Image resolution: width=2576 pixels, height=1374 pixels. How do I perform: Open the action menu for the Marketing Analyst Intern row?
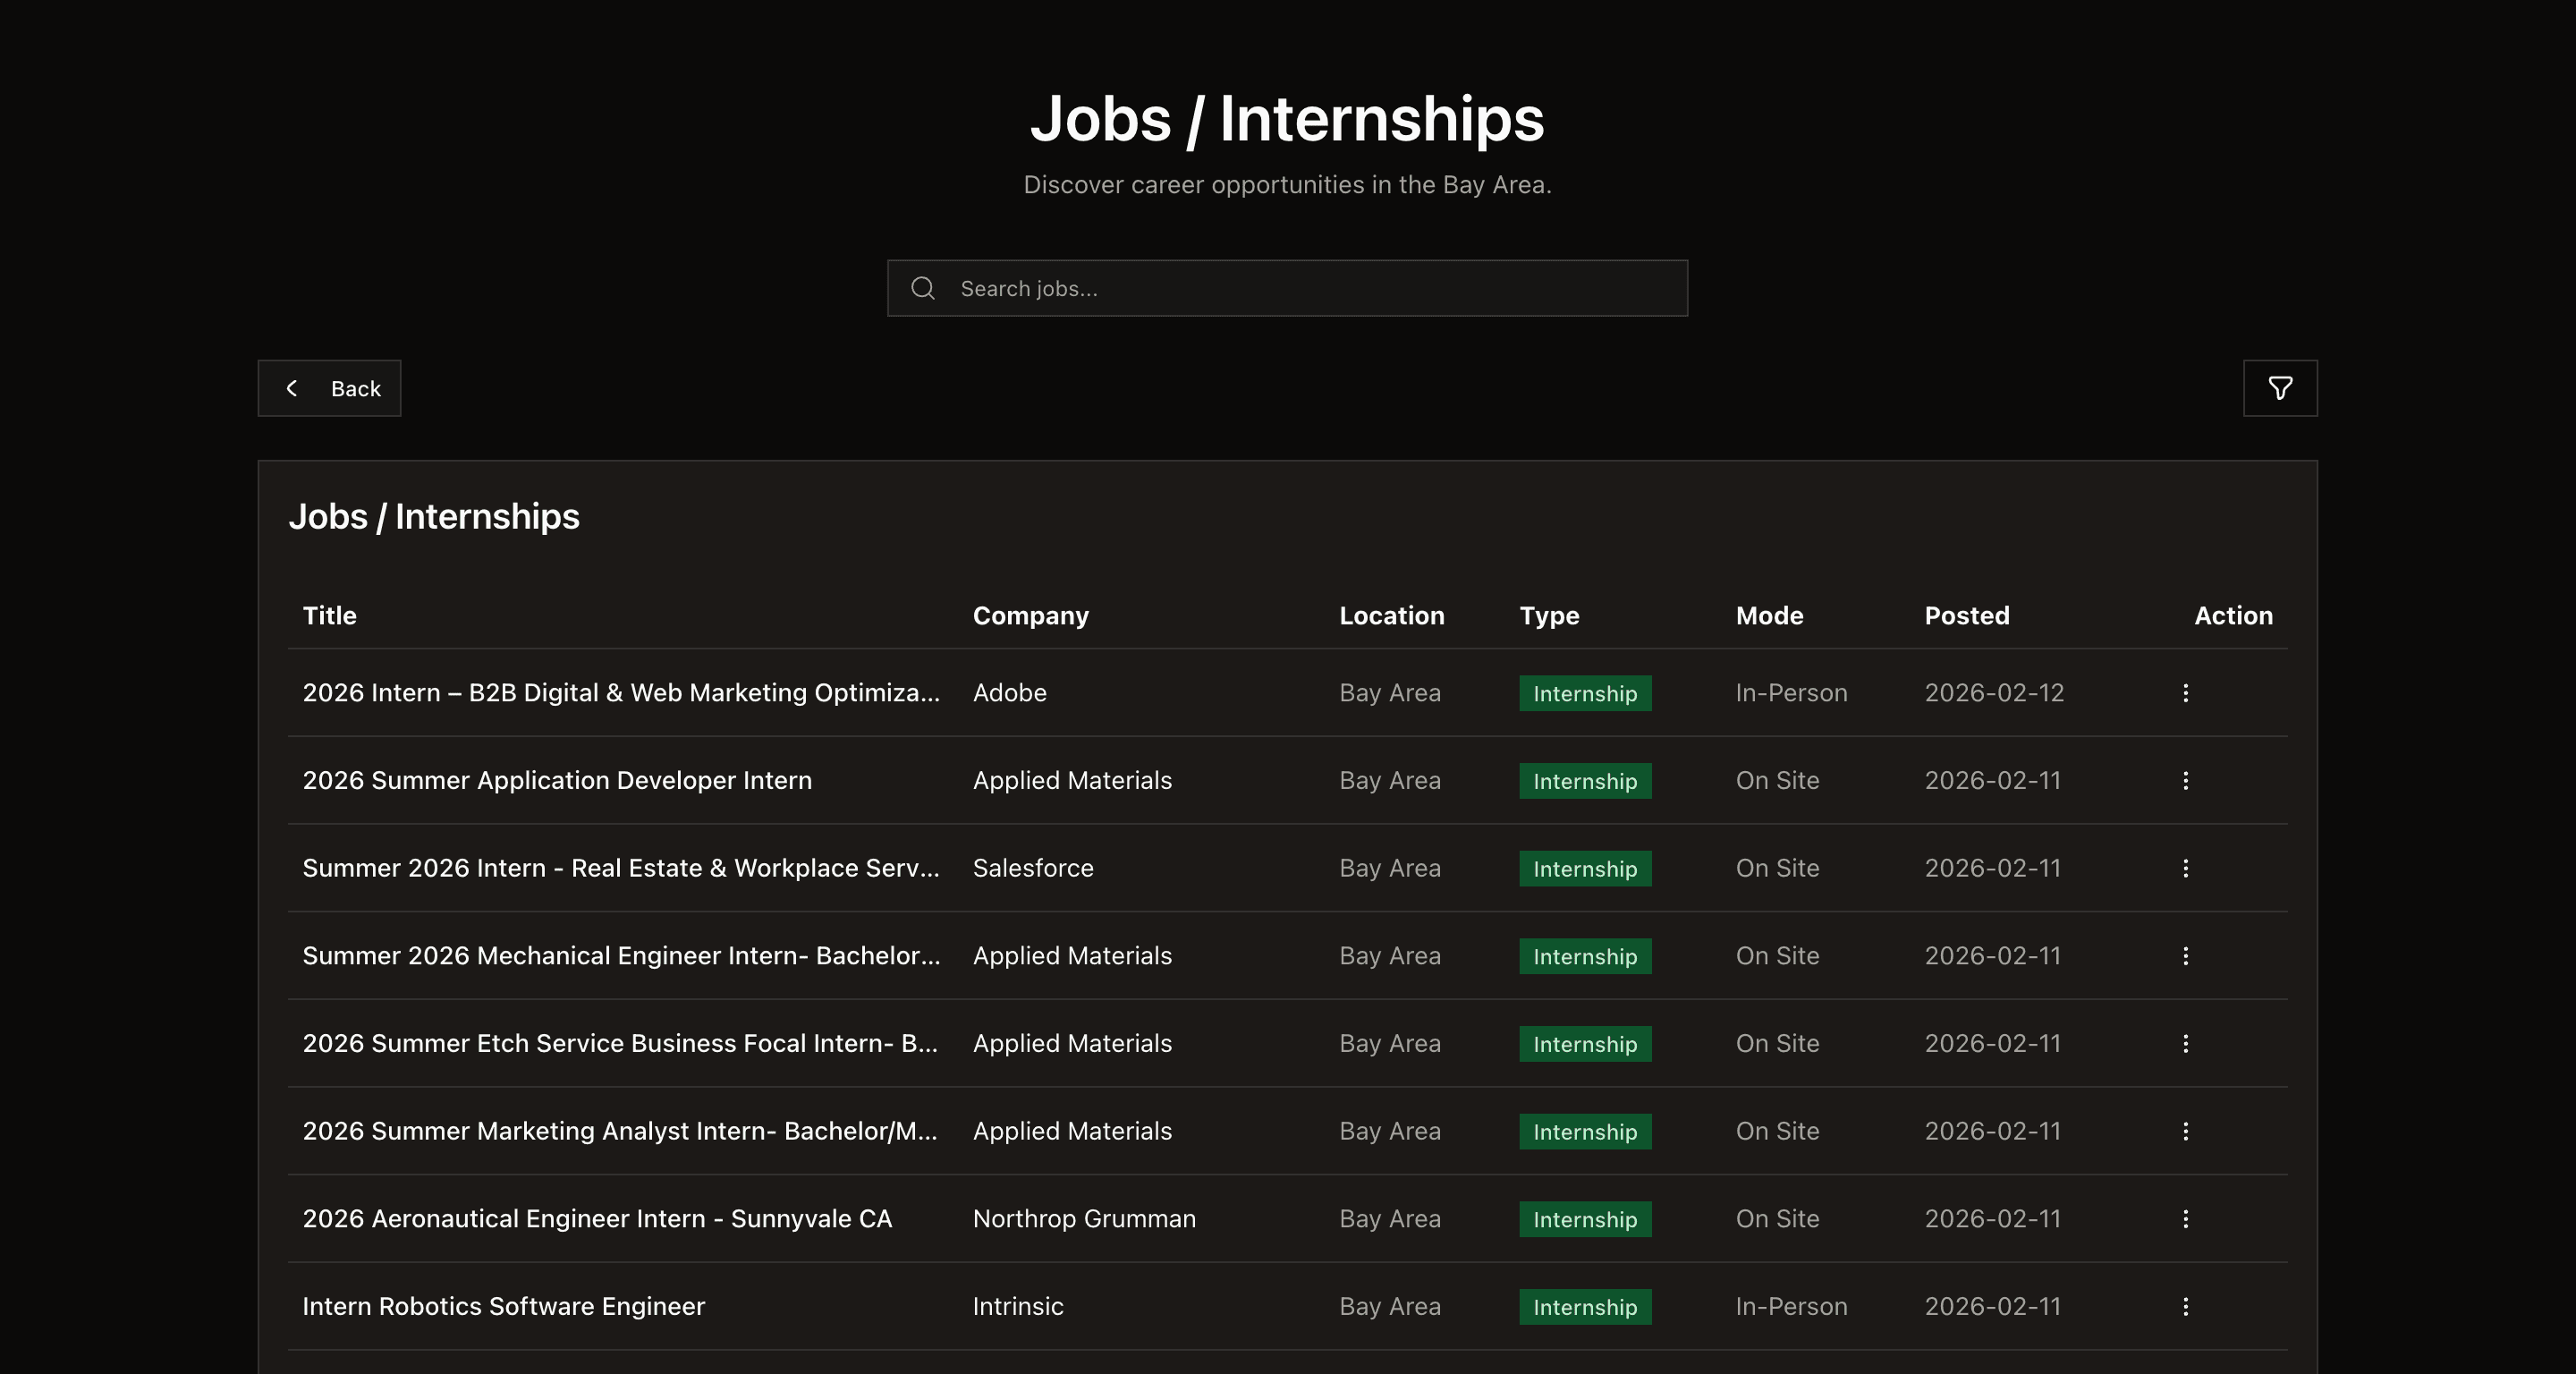point(2186,1131)
